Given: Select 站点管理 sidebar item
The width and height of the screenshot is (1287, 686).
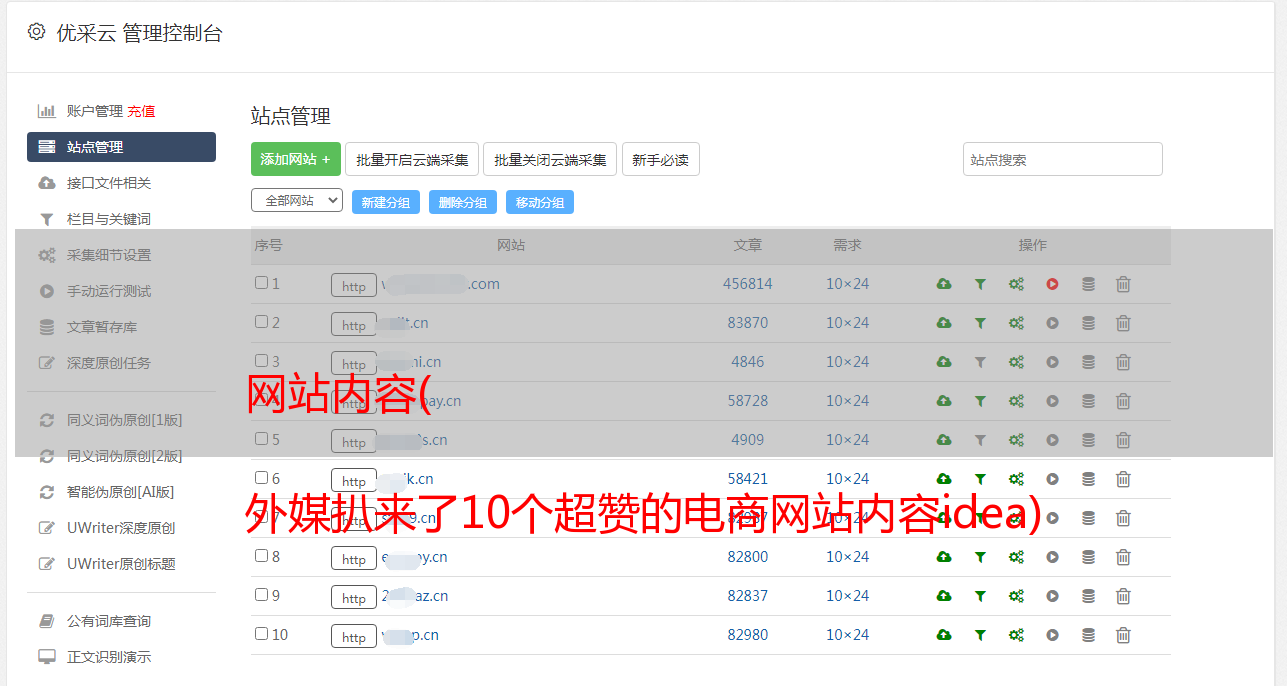Looking at the screenshot, I should click(121, 147).
